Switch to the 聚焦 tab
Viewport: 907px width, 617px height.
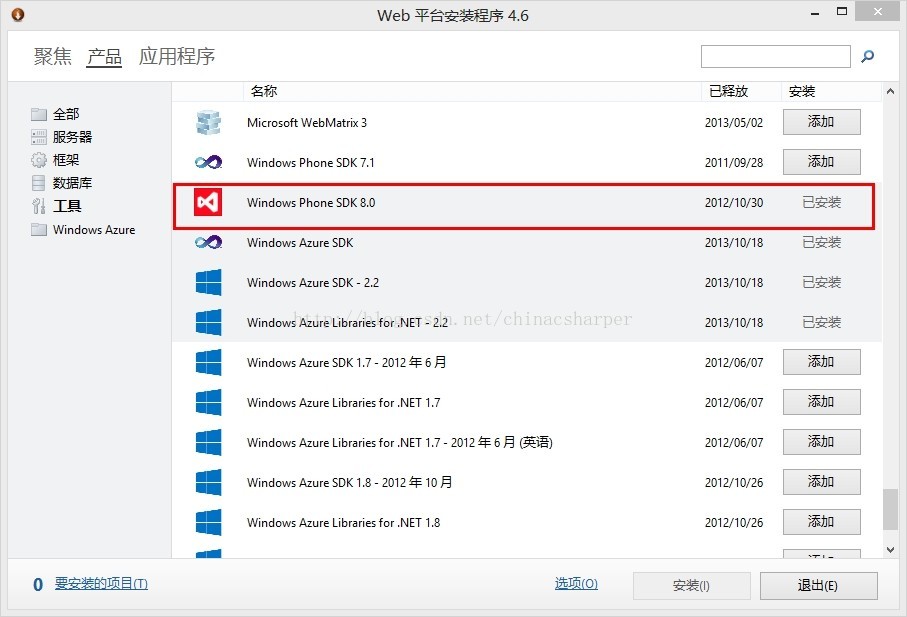tap(53, 56)
